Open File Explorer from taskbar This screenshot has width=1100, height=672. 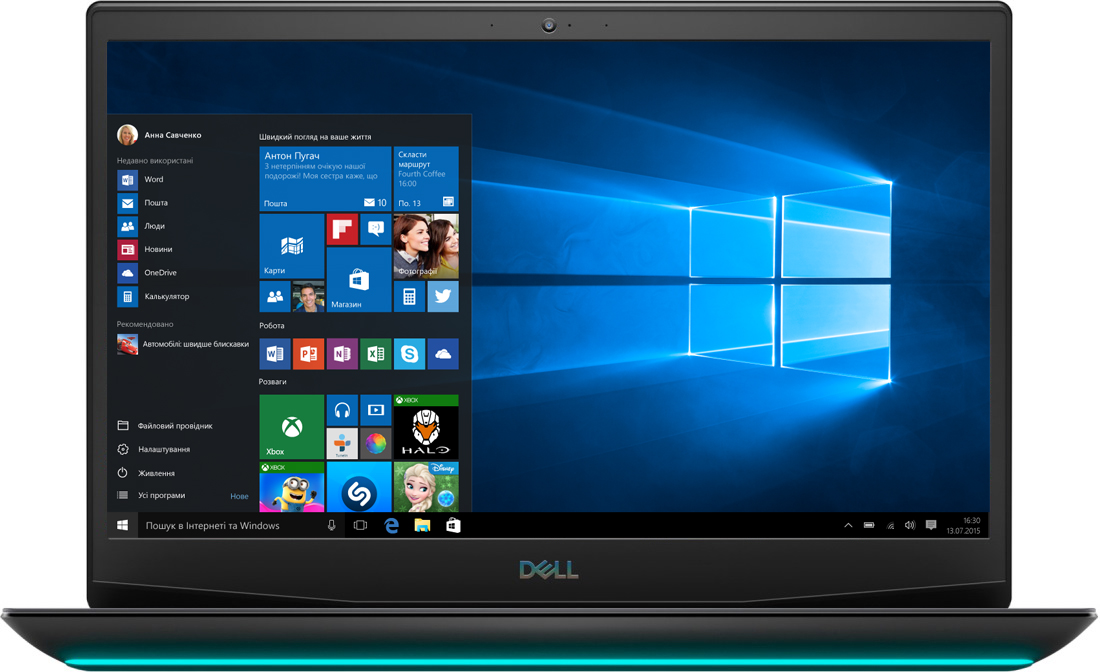[x=422, y=525]
